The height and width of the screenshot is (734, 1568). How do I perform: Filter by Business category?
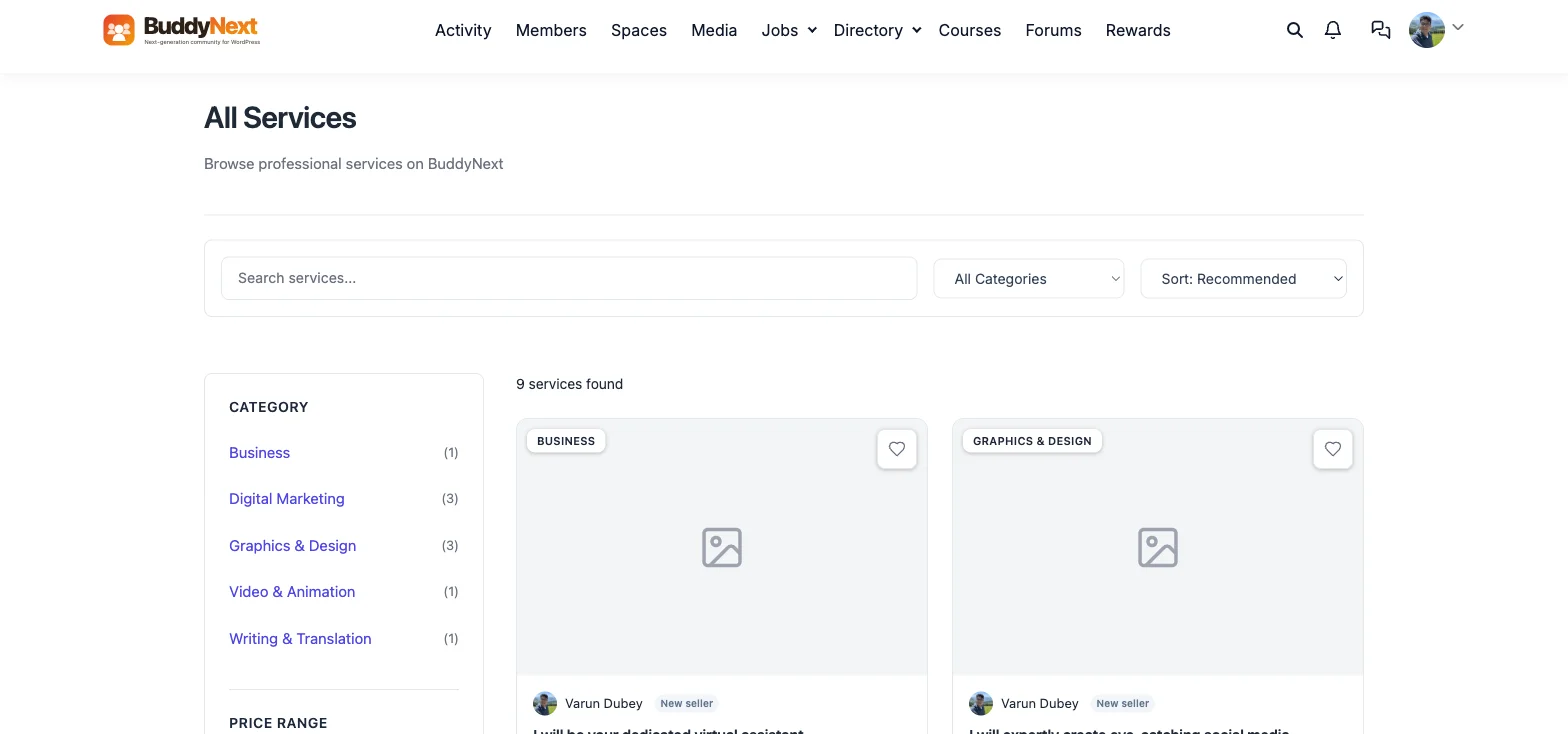point(259,453)
